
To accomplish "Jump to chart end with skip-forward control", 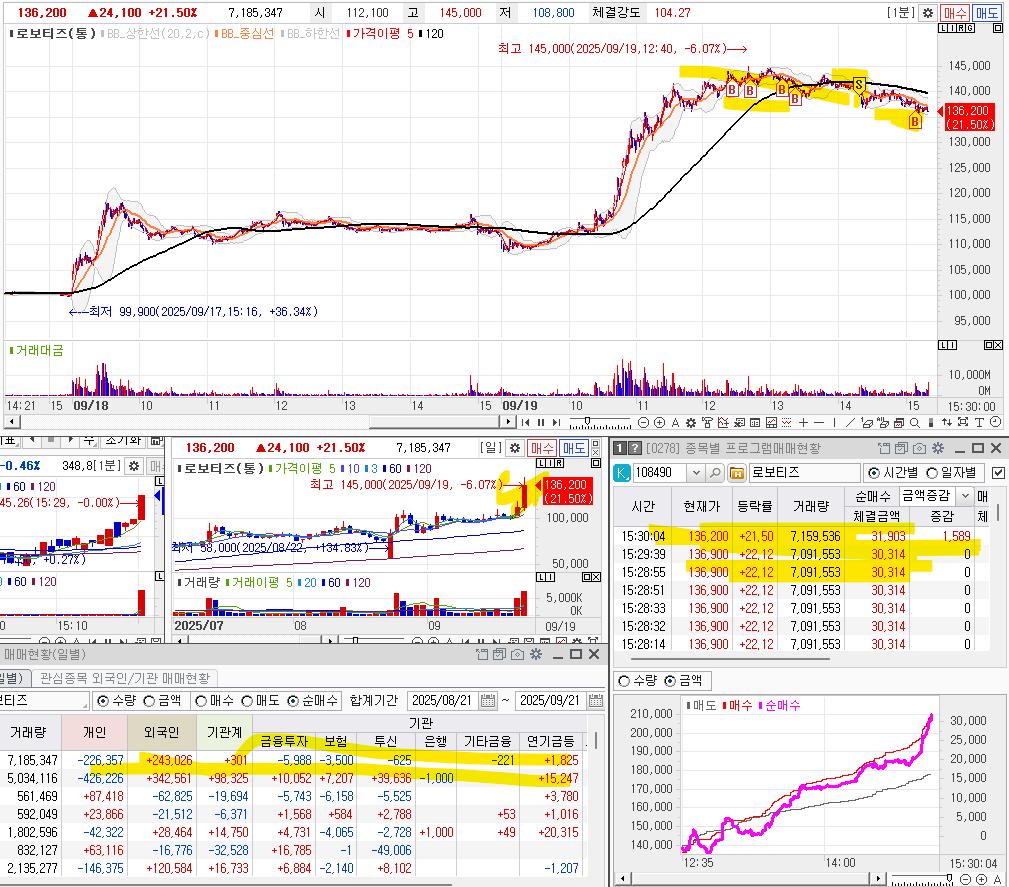I will (557, 422).
